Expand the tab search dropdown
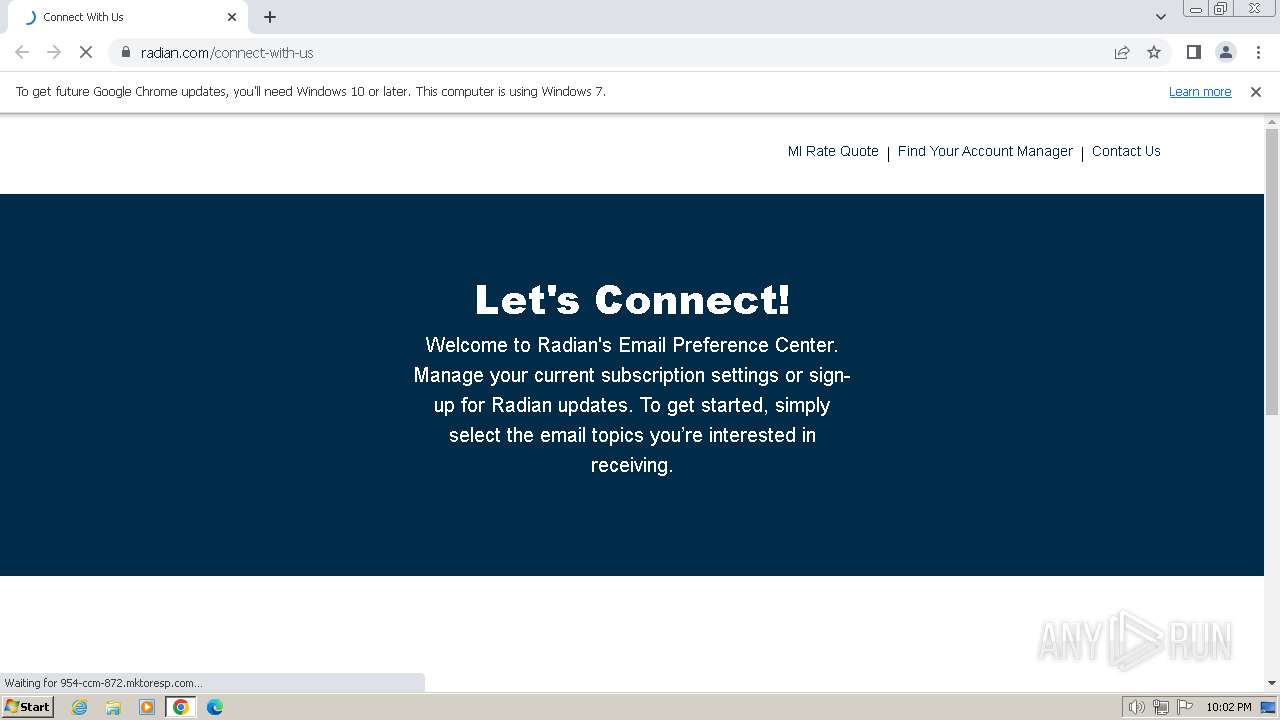This screenshot has height=720, width=1280. (x=1161, y=17)
